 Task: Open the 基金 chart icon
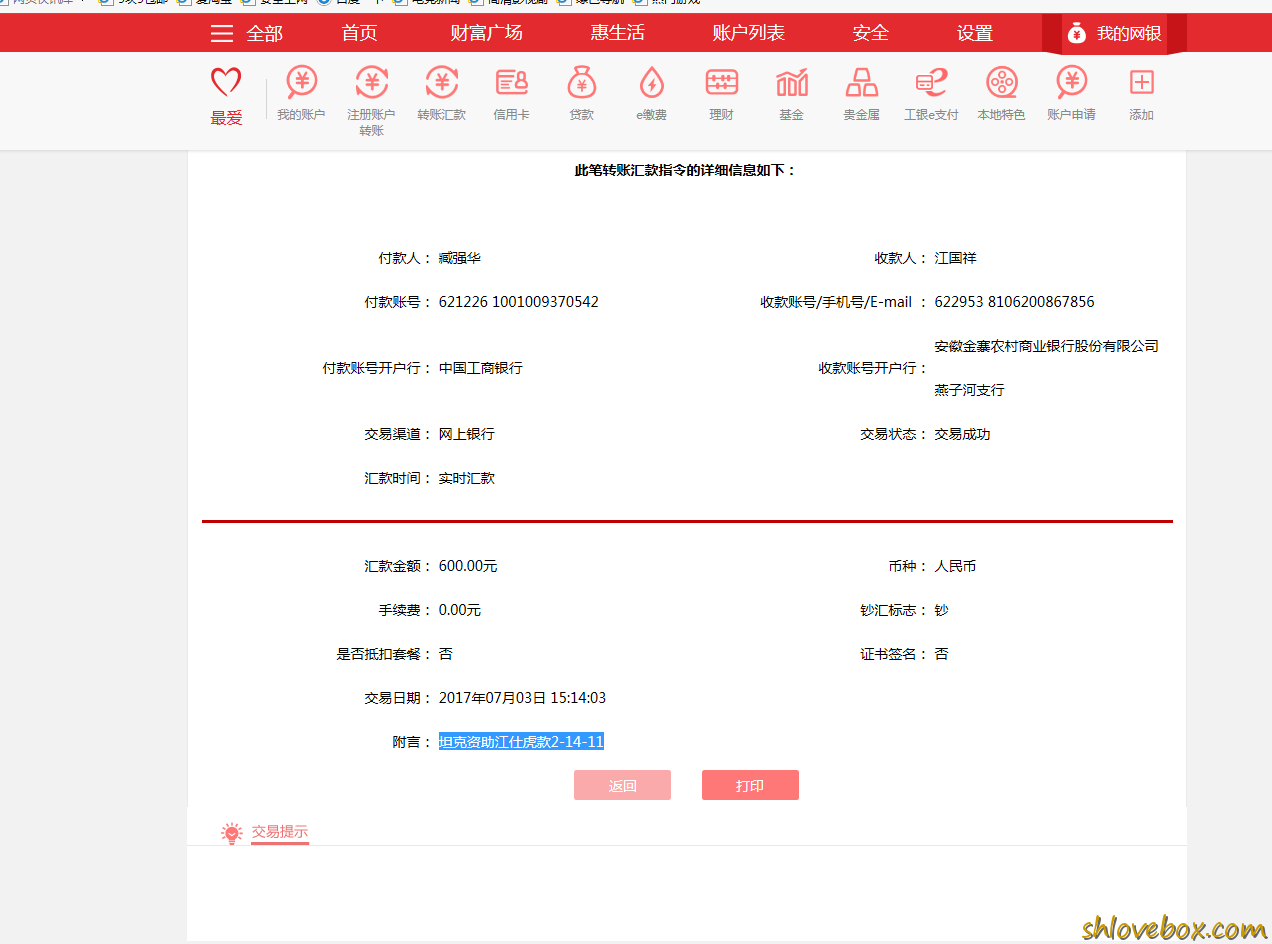[791, 82]
